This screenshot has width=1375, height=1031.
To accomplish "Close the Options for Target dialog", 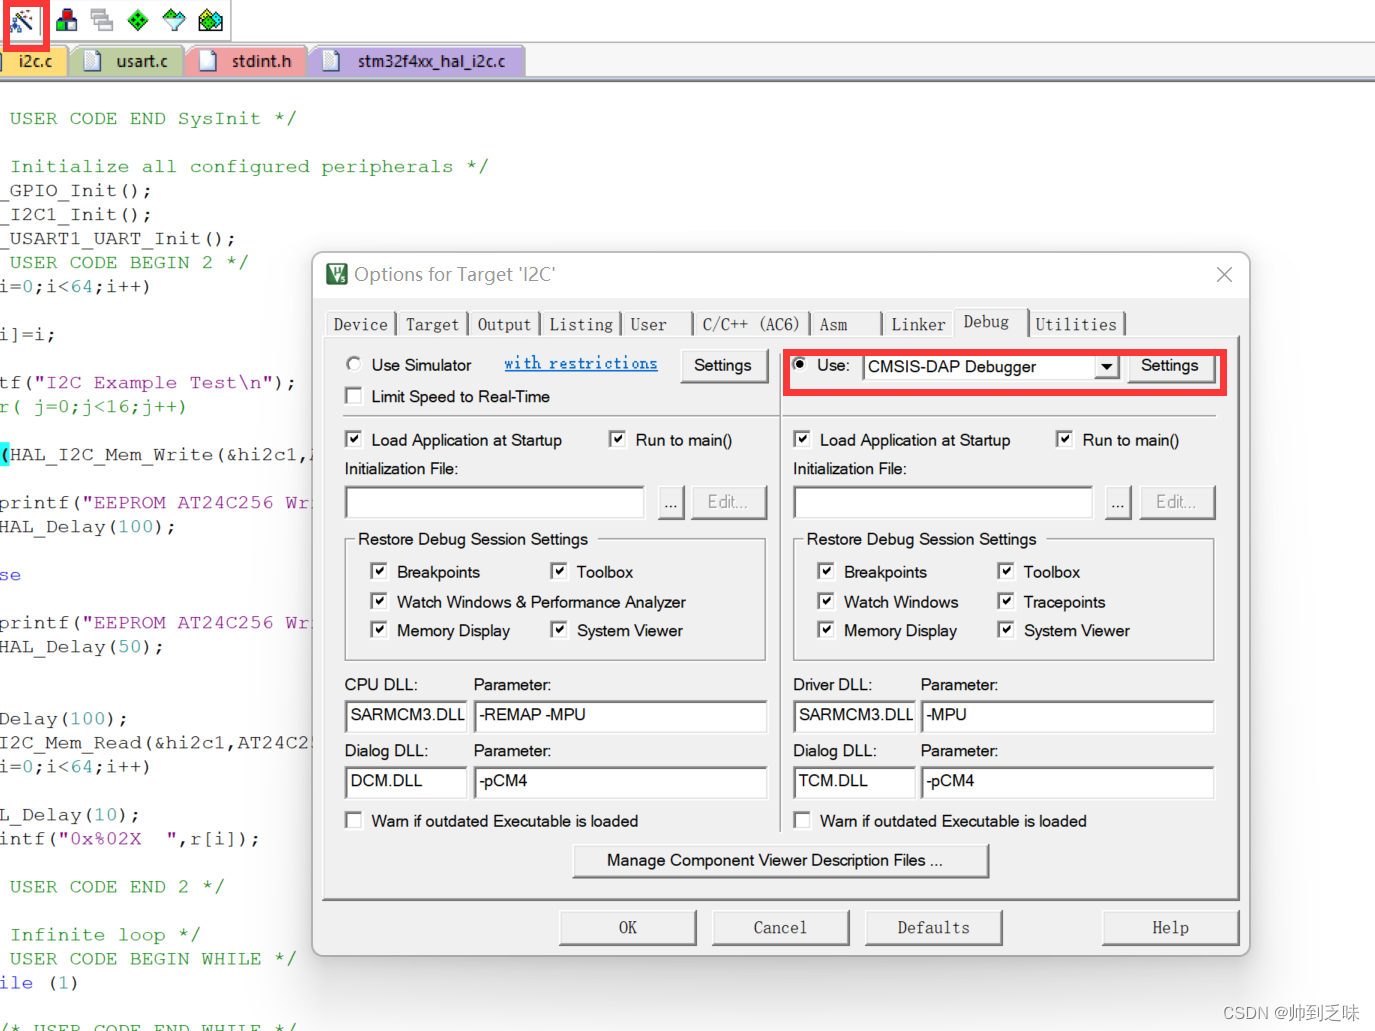I will pyautogui.click(x=1224, y=274).
